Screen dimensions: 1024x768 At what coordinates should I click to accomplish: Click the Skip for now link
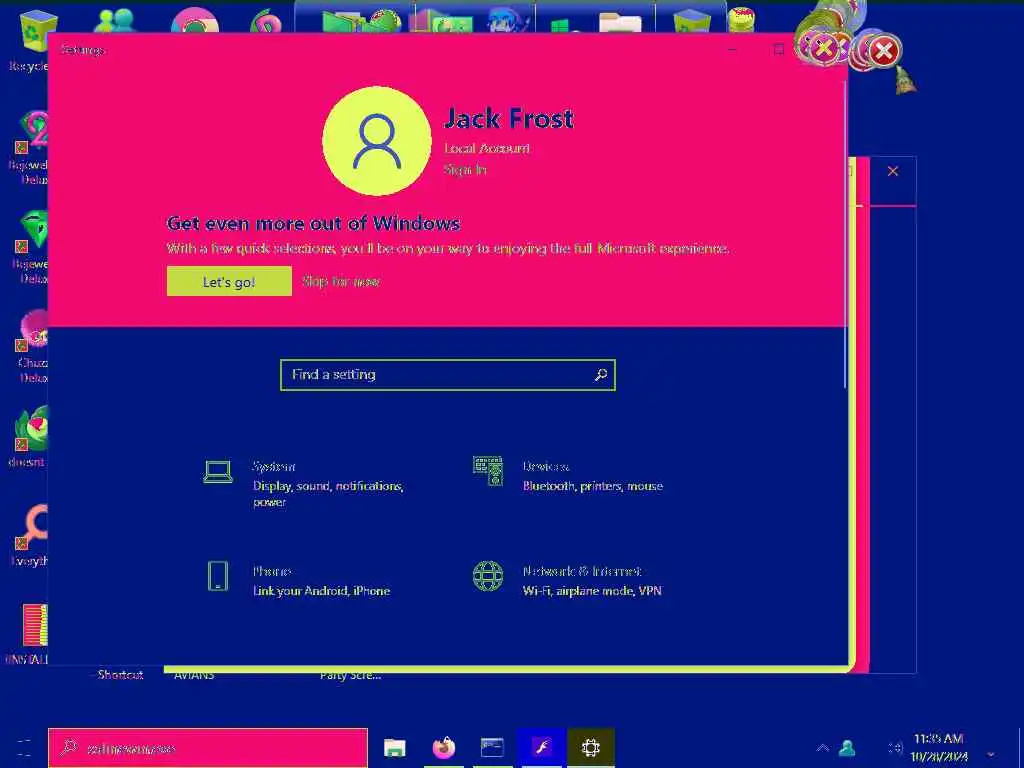point(341,281)
